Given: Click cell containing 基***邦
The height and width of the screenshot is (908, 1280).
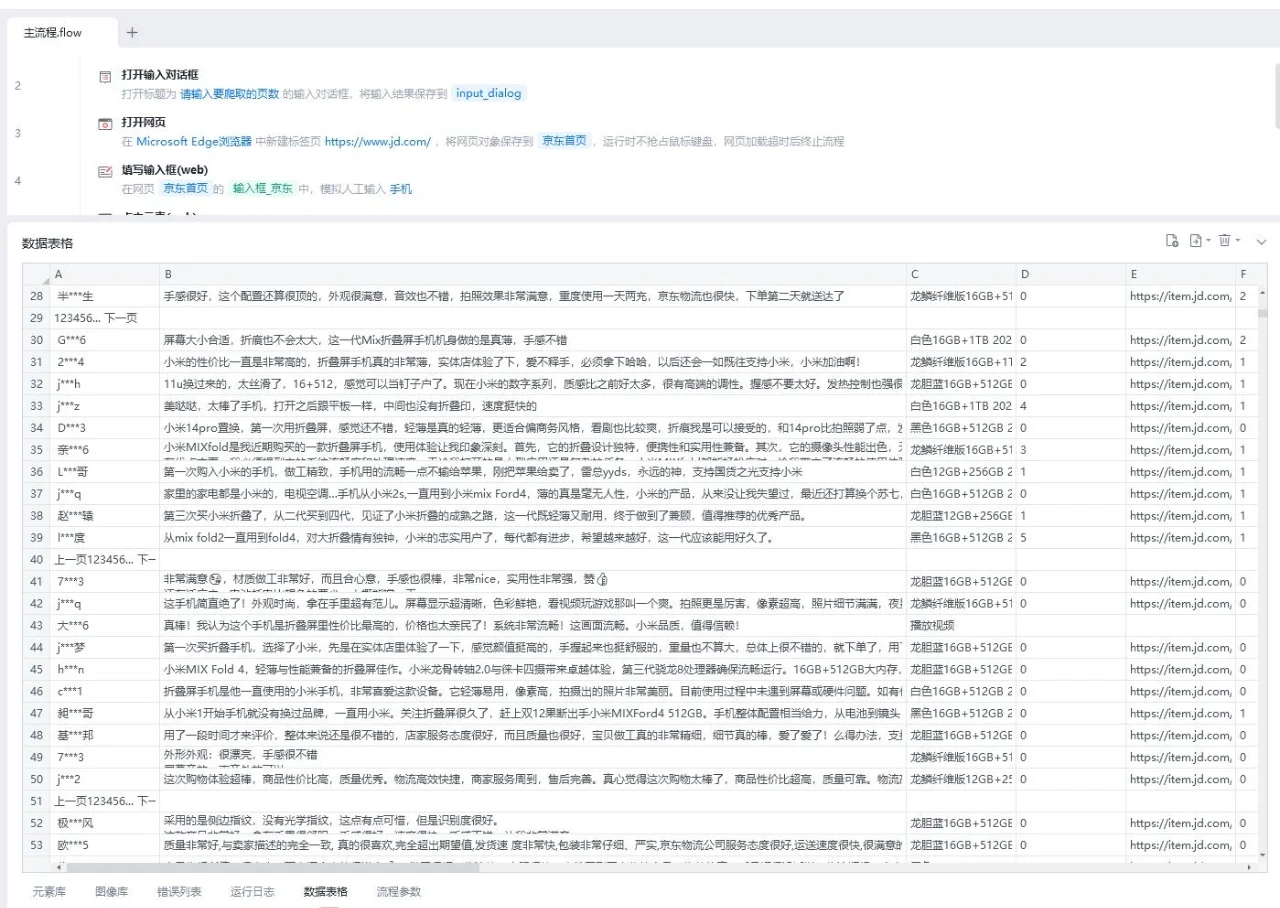Looking at the screenshot, I should 105,735.
